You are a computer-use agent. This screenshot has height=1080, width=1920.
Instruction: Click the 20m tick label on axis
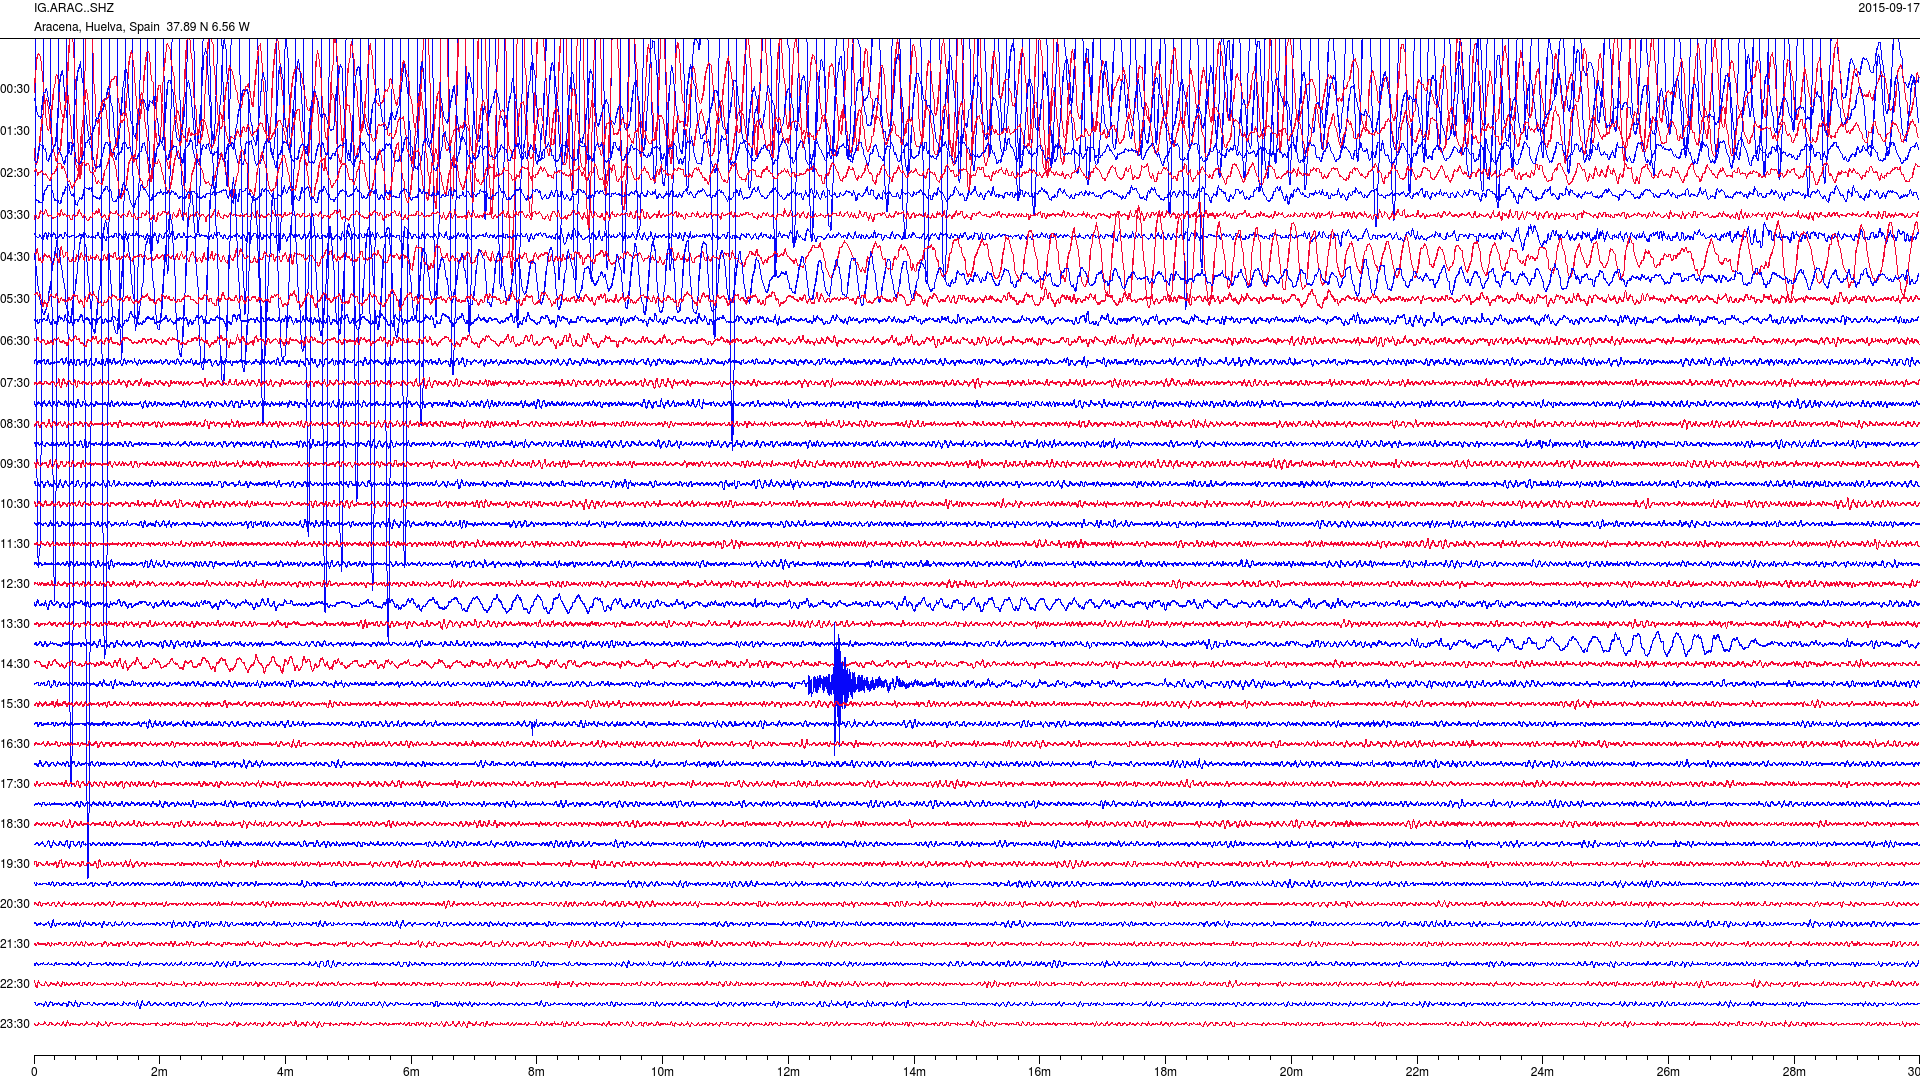click(1291, 1072)
